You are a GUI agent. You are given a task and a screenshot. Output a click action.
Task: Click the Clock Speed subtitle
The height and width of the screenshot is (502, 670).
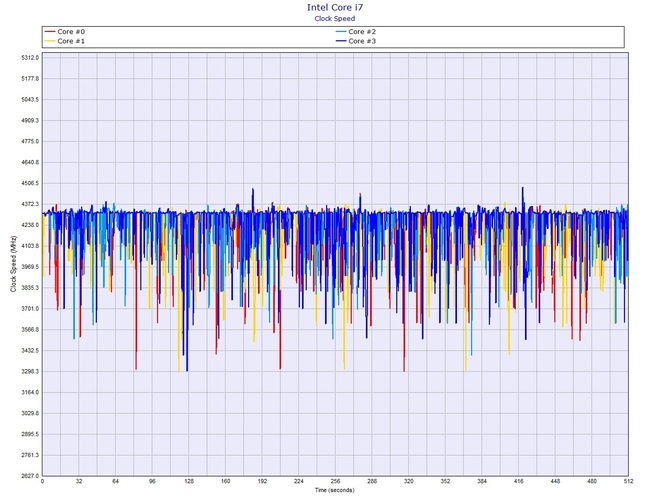coord(335,18)
